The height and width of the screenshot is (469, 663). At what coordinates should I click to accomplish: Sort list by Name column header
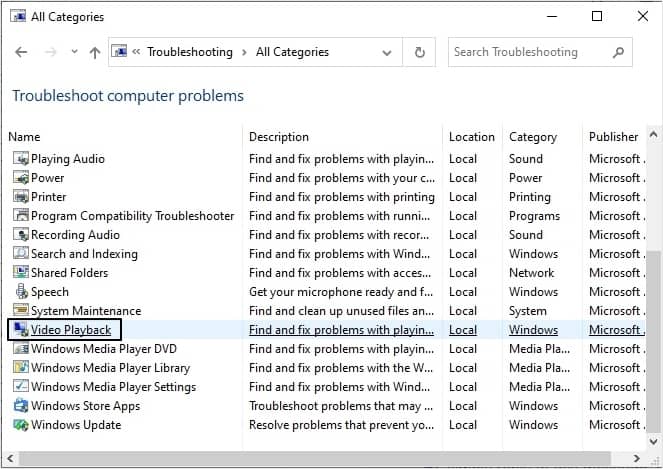(24, 136)
